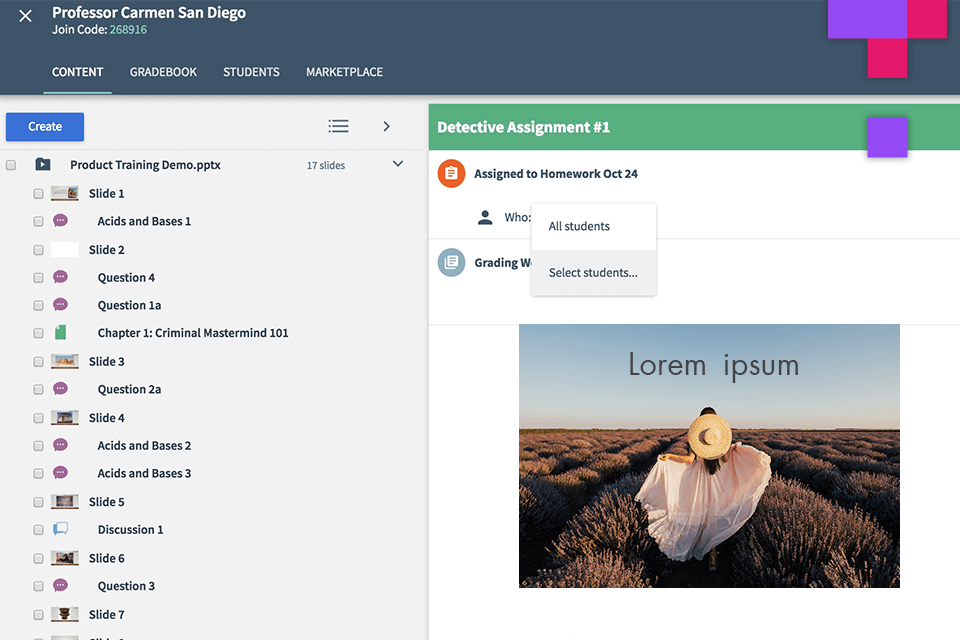
Task: Click the join code 268916
Action: [x=128, y=30]
